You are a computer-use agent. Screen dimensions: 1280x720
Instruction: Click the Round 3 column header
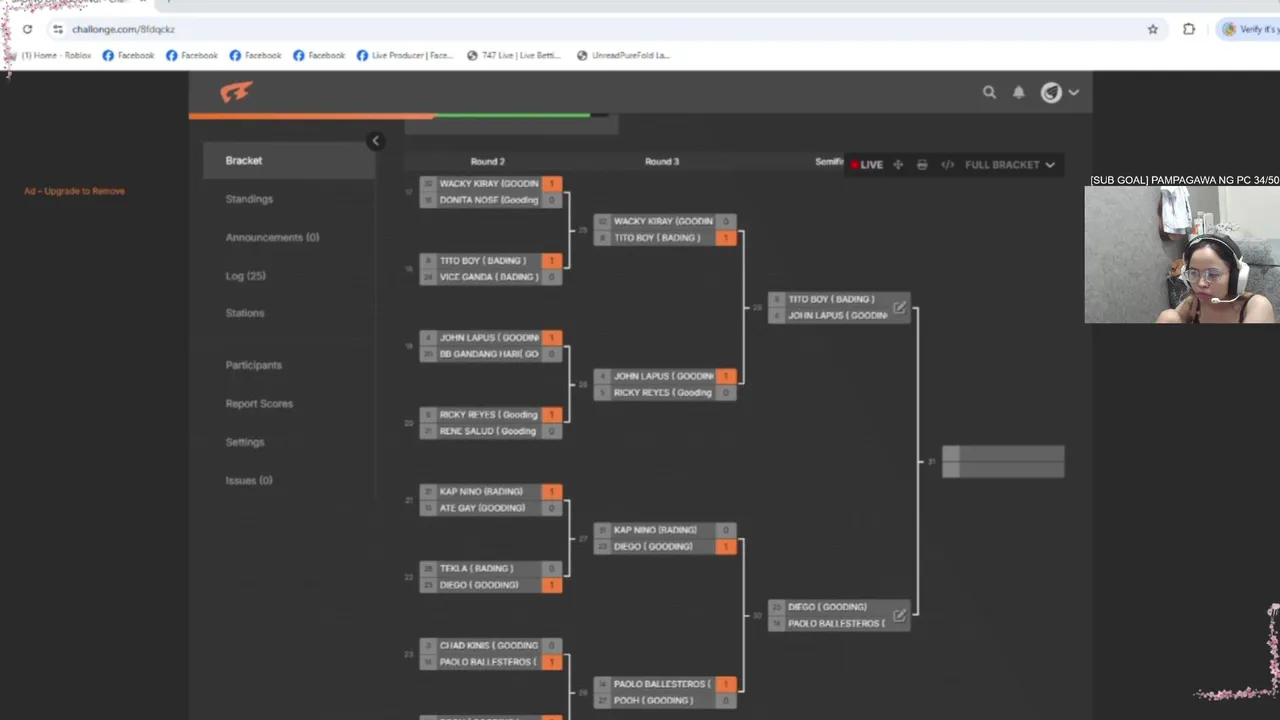[x=662, y=161]
